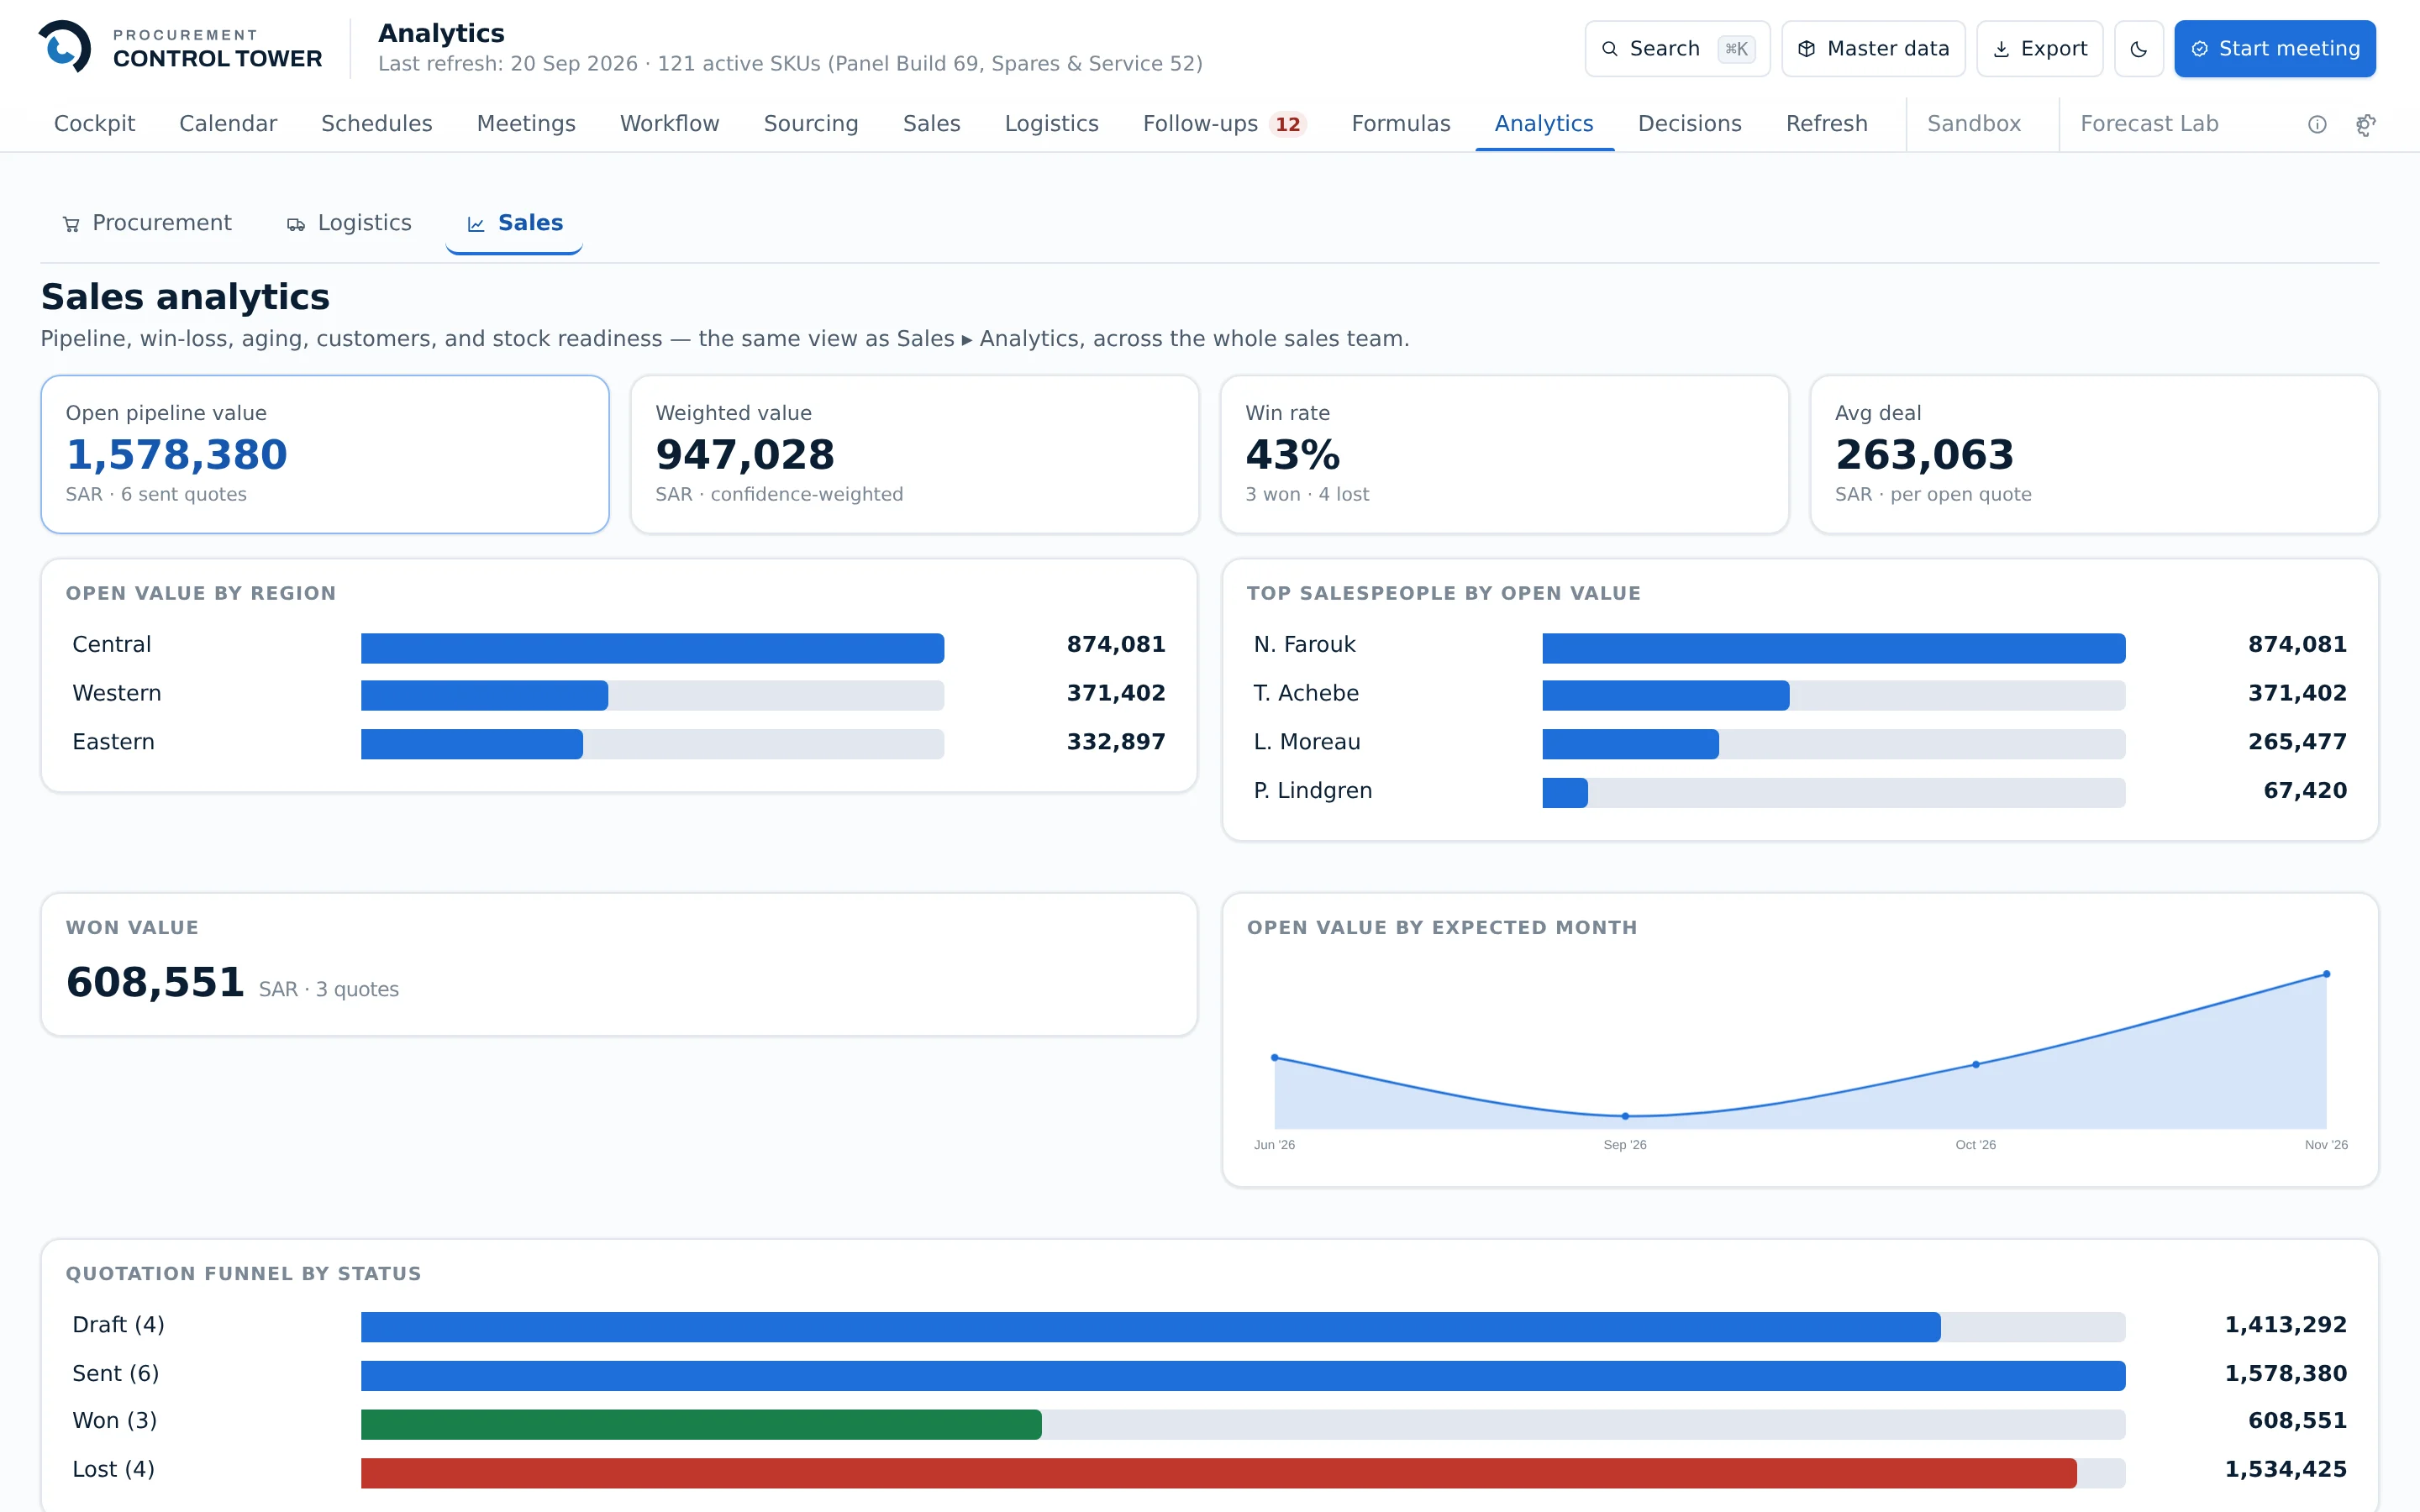Click the Western region bar
Image resolution: width=2420 pixels, height=1512 pixels.
484,696
